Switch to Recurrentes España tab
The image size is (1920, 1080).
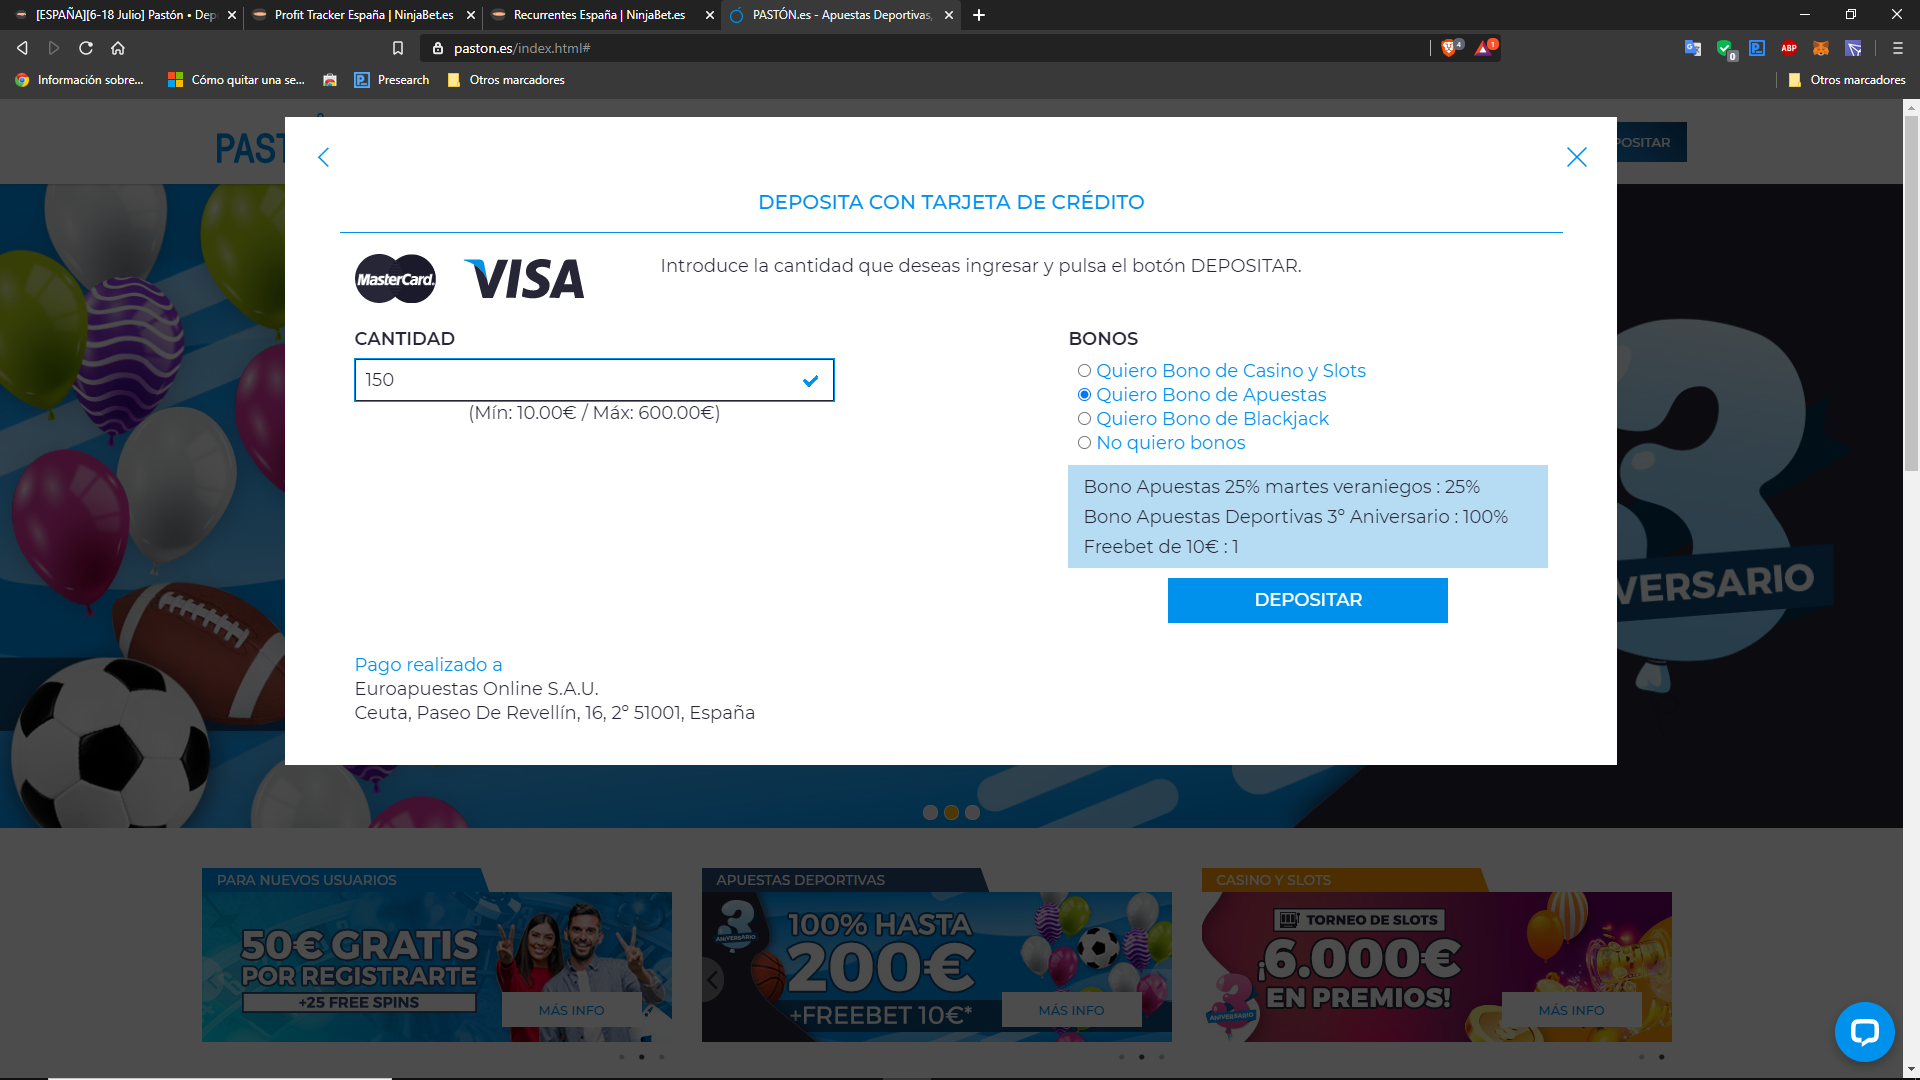point(600,15)
